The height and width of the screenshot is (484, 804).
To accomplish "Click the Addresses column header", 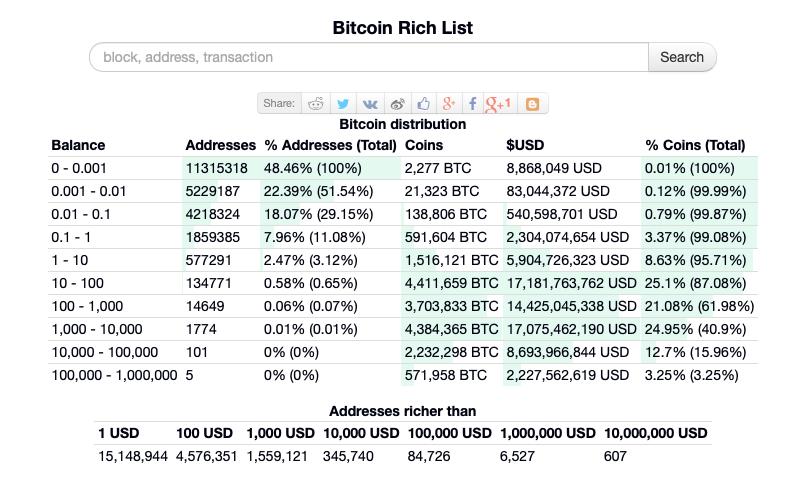I will click(x=220, y=145).
